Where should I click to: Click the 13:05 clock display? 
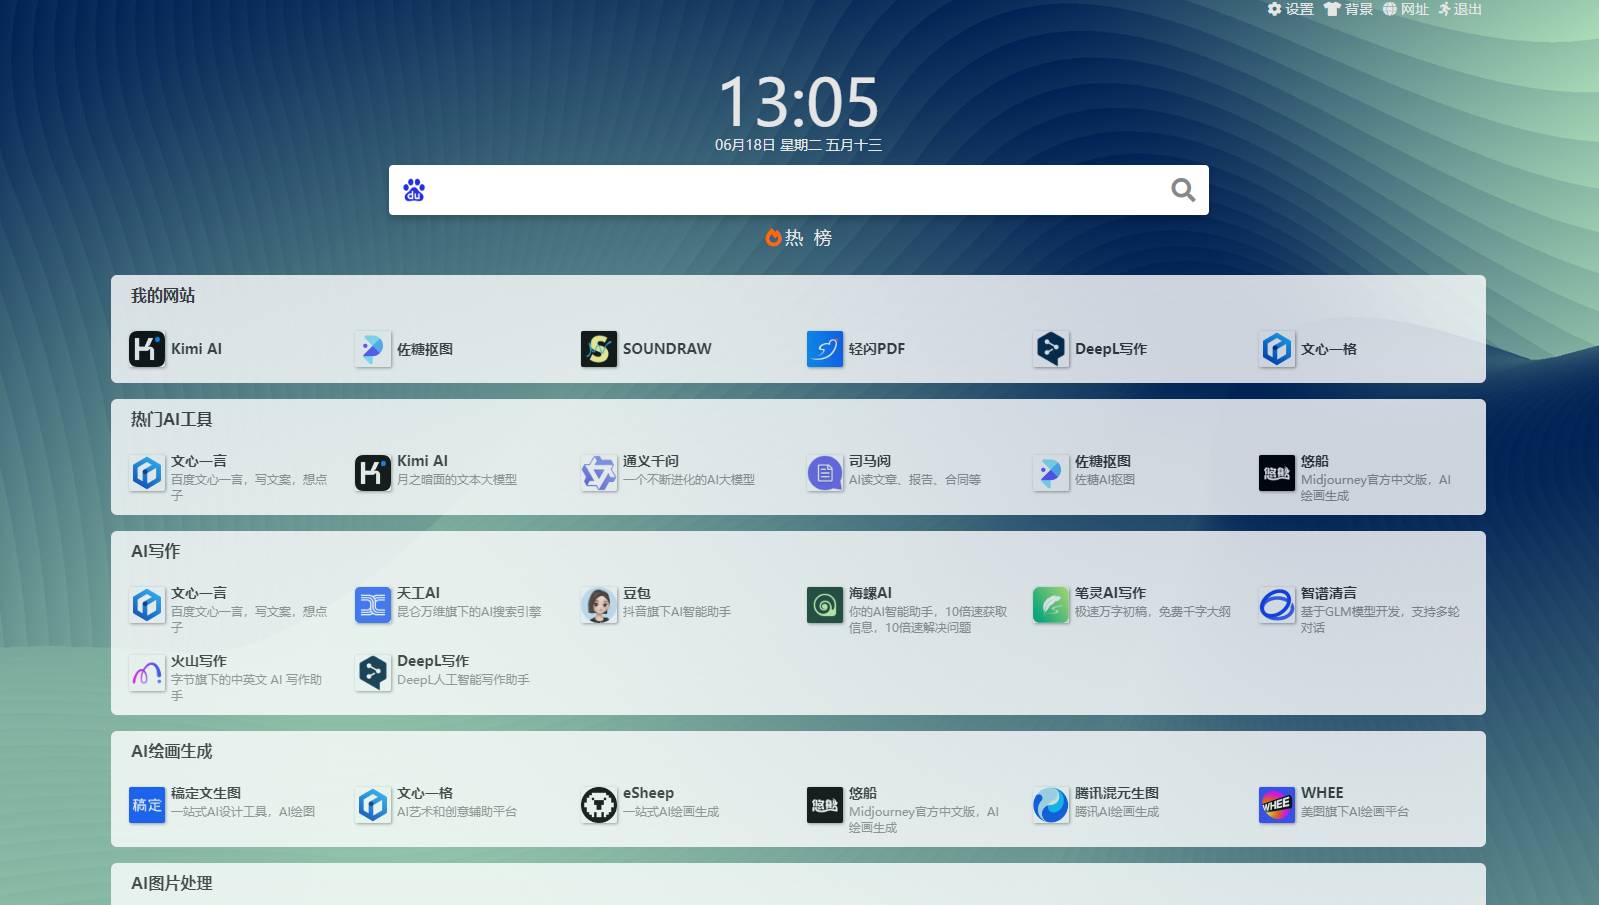coord(799,102)
